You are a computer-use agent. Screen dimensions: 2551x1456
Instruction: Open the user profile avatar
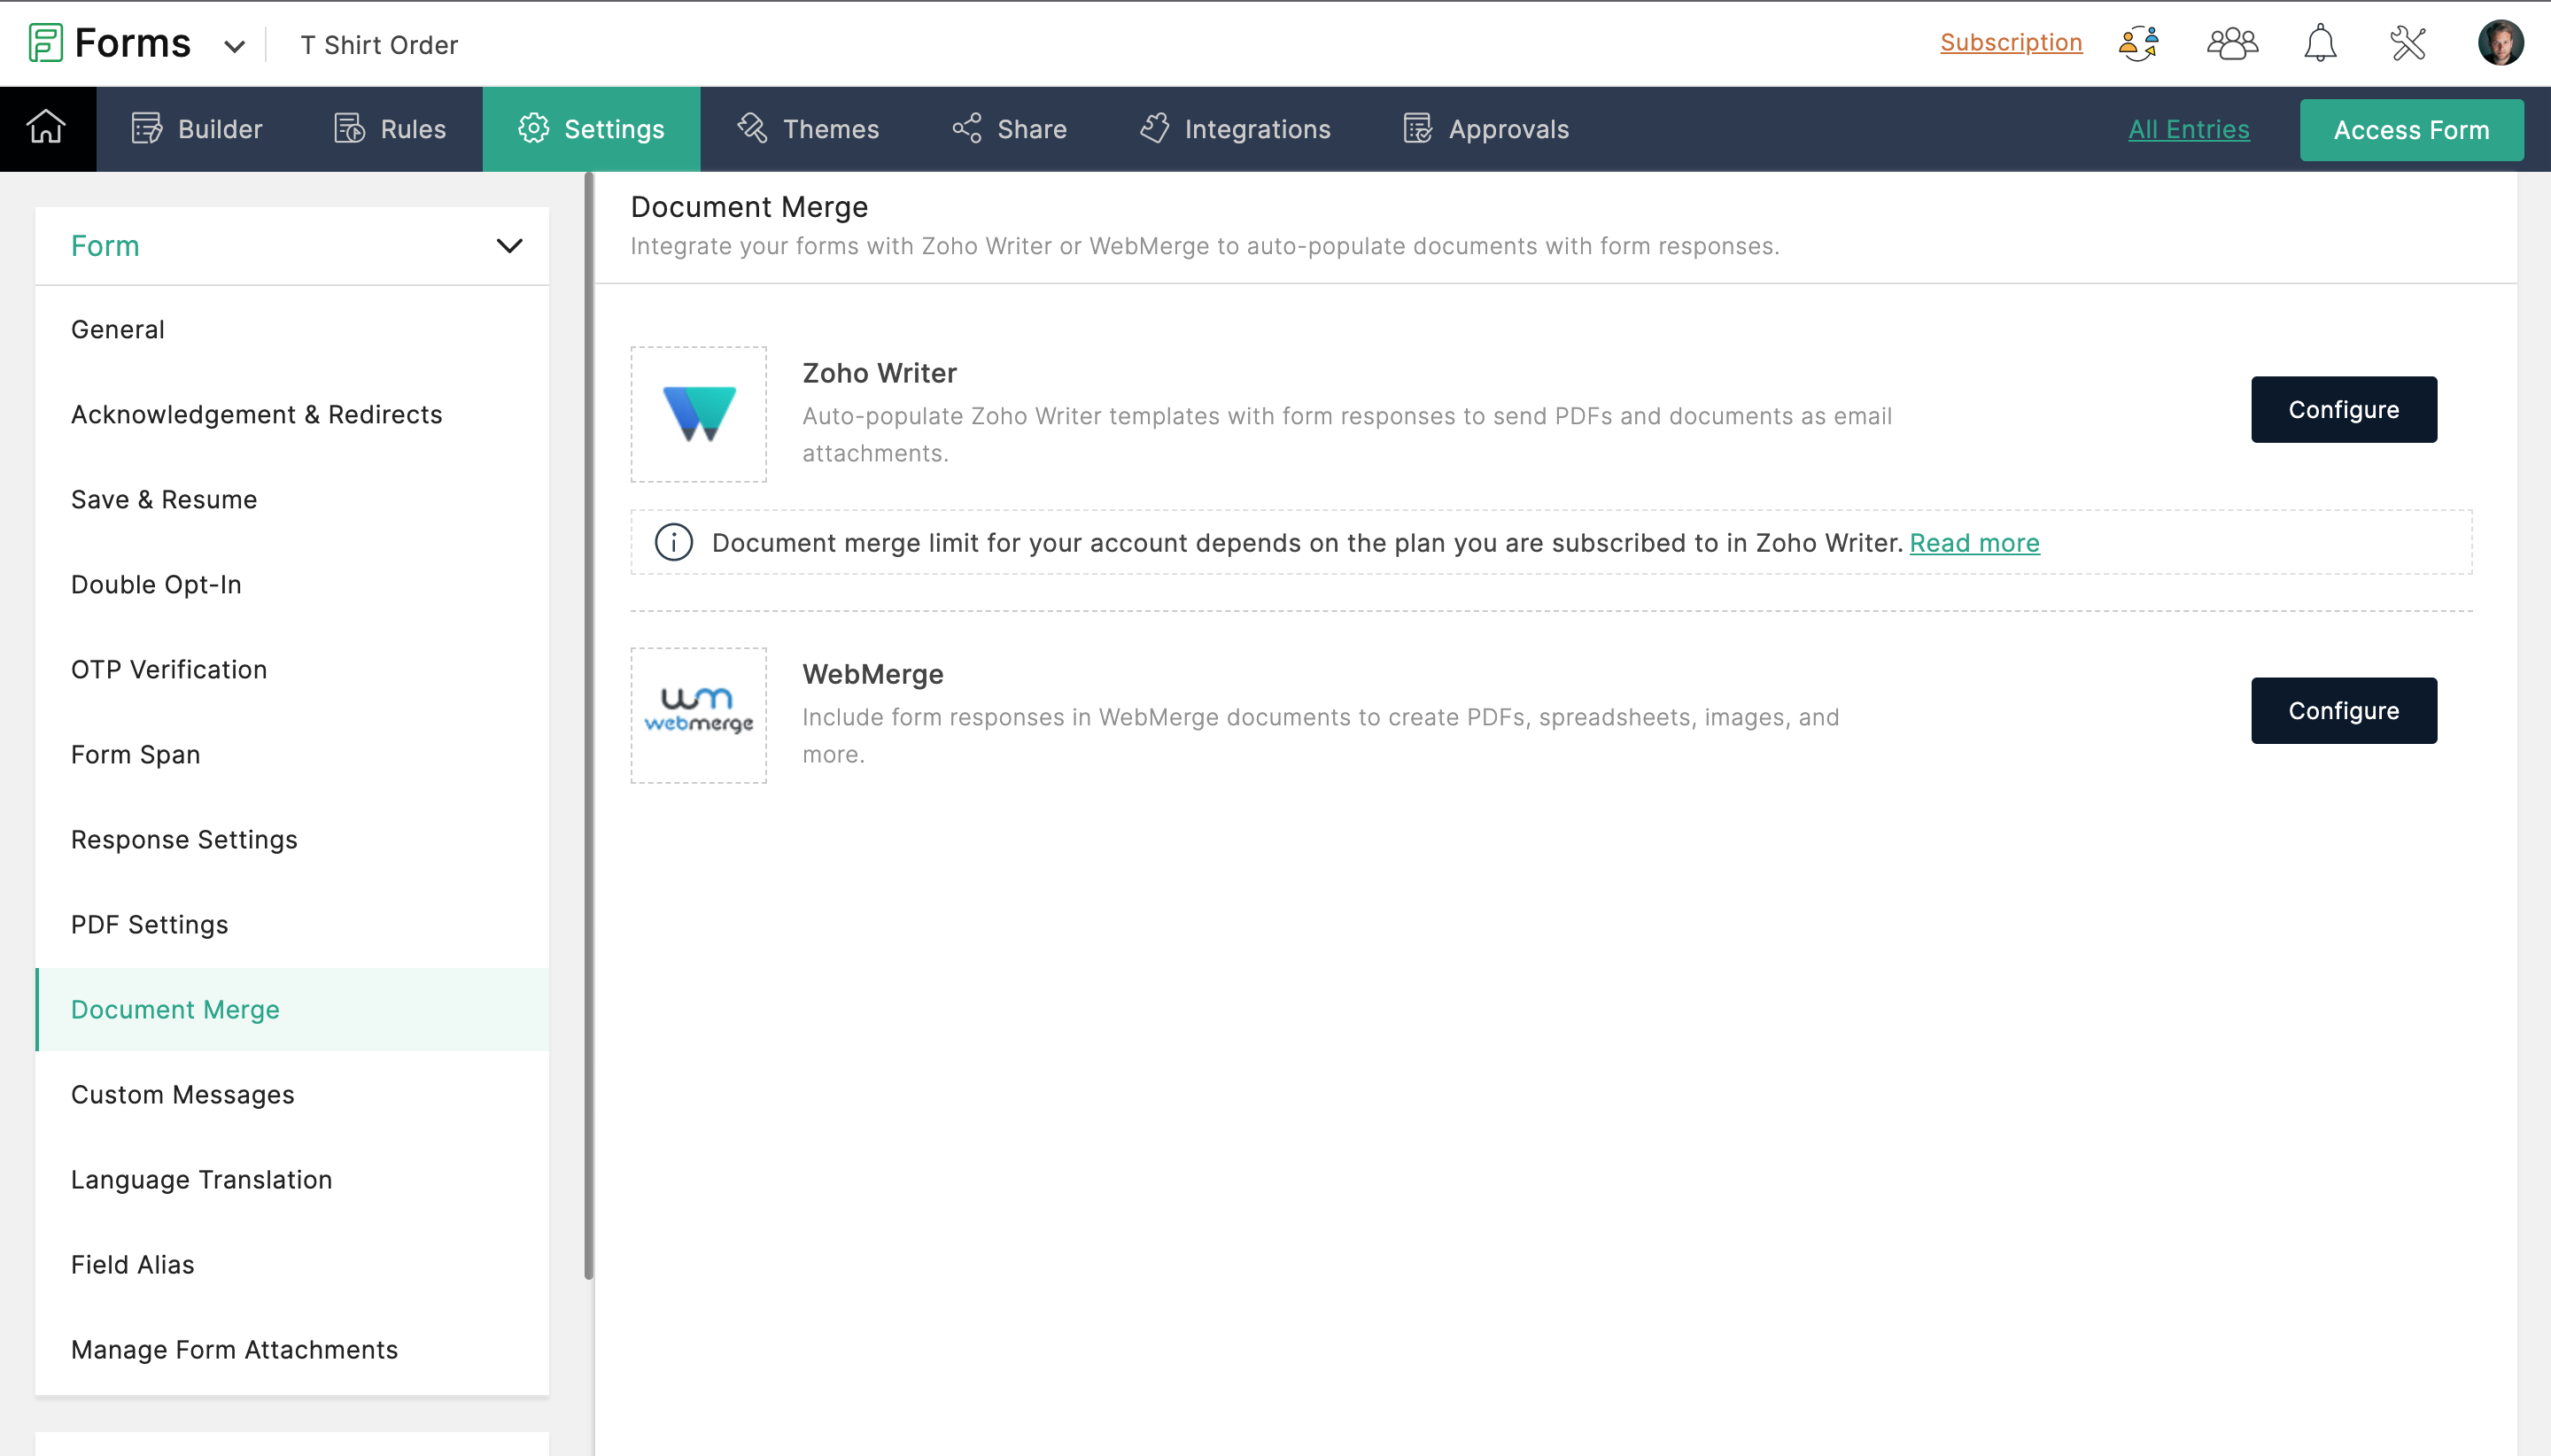point(2500,43)
